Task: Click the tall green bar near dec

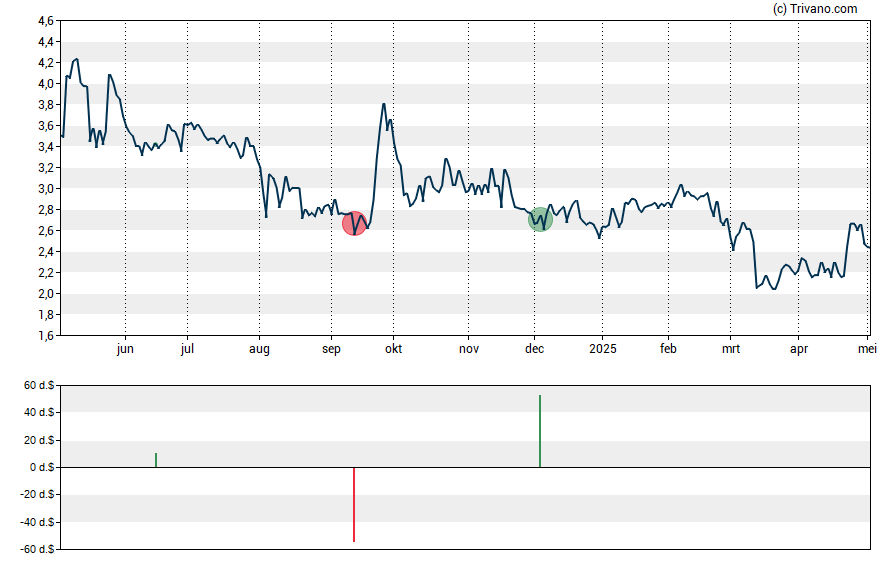Action: [x=540, y=431]
